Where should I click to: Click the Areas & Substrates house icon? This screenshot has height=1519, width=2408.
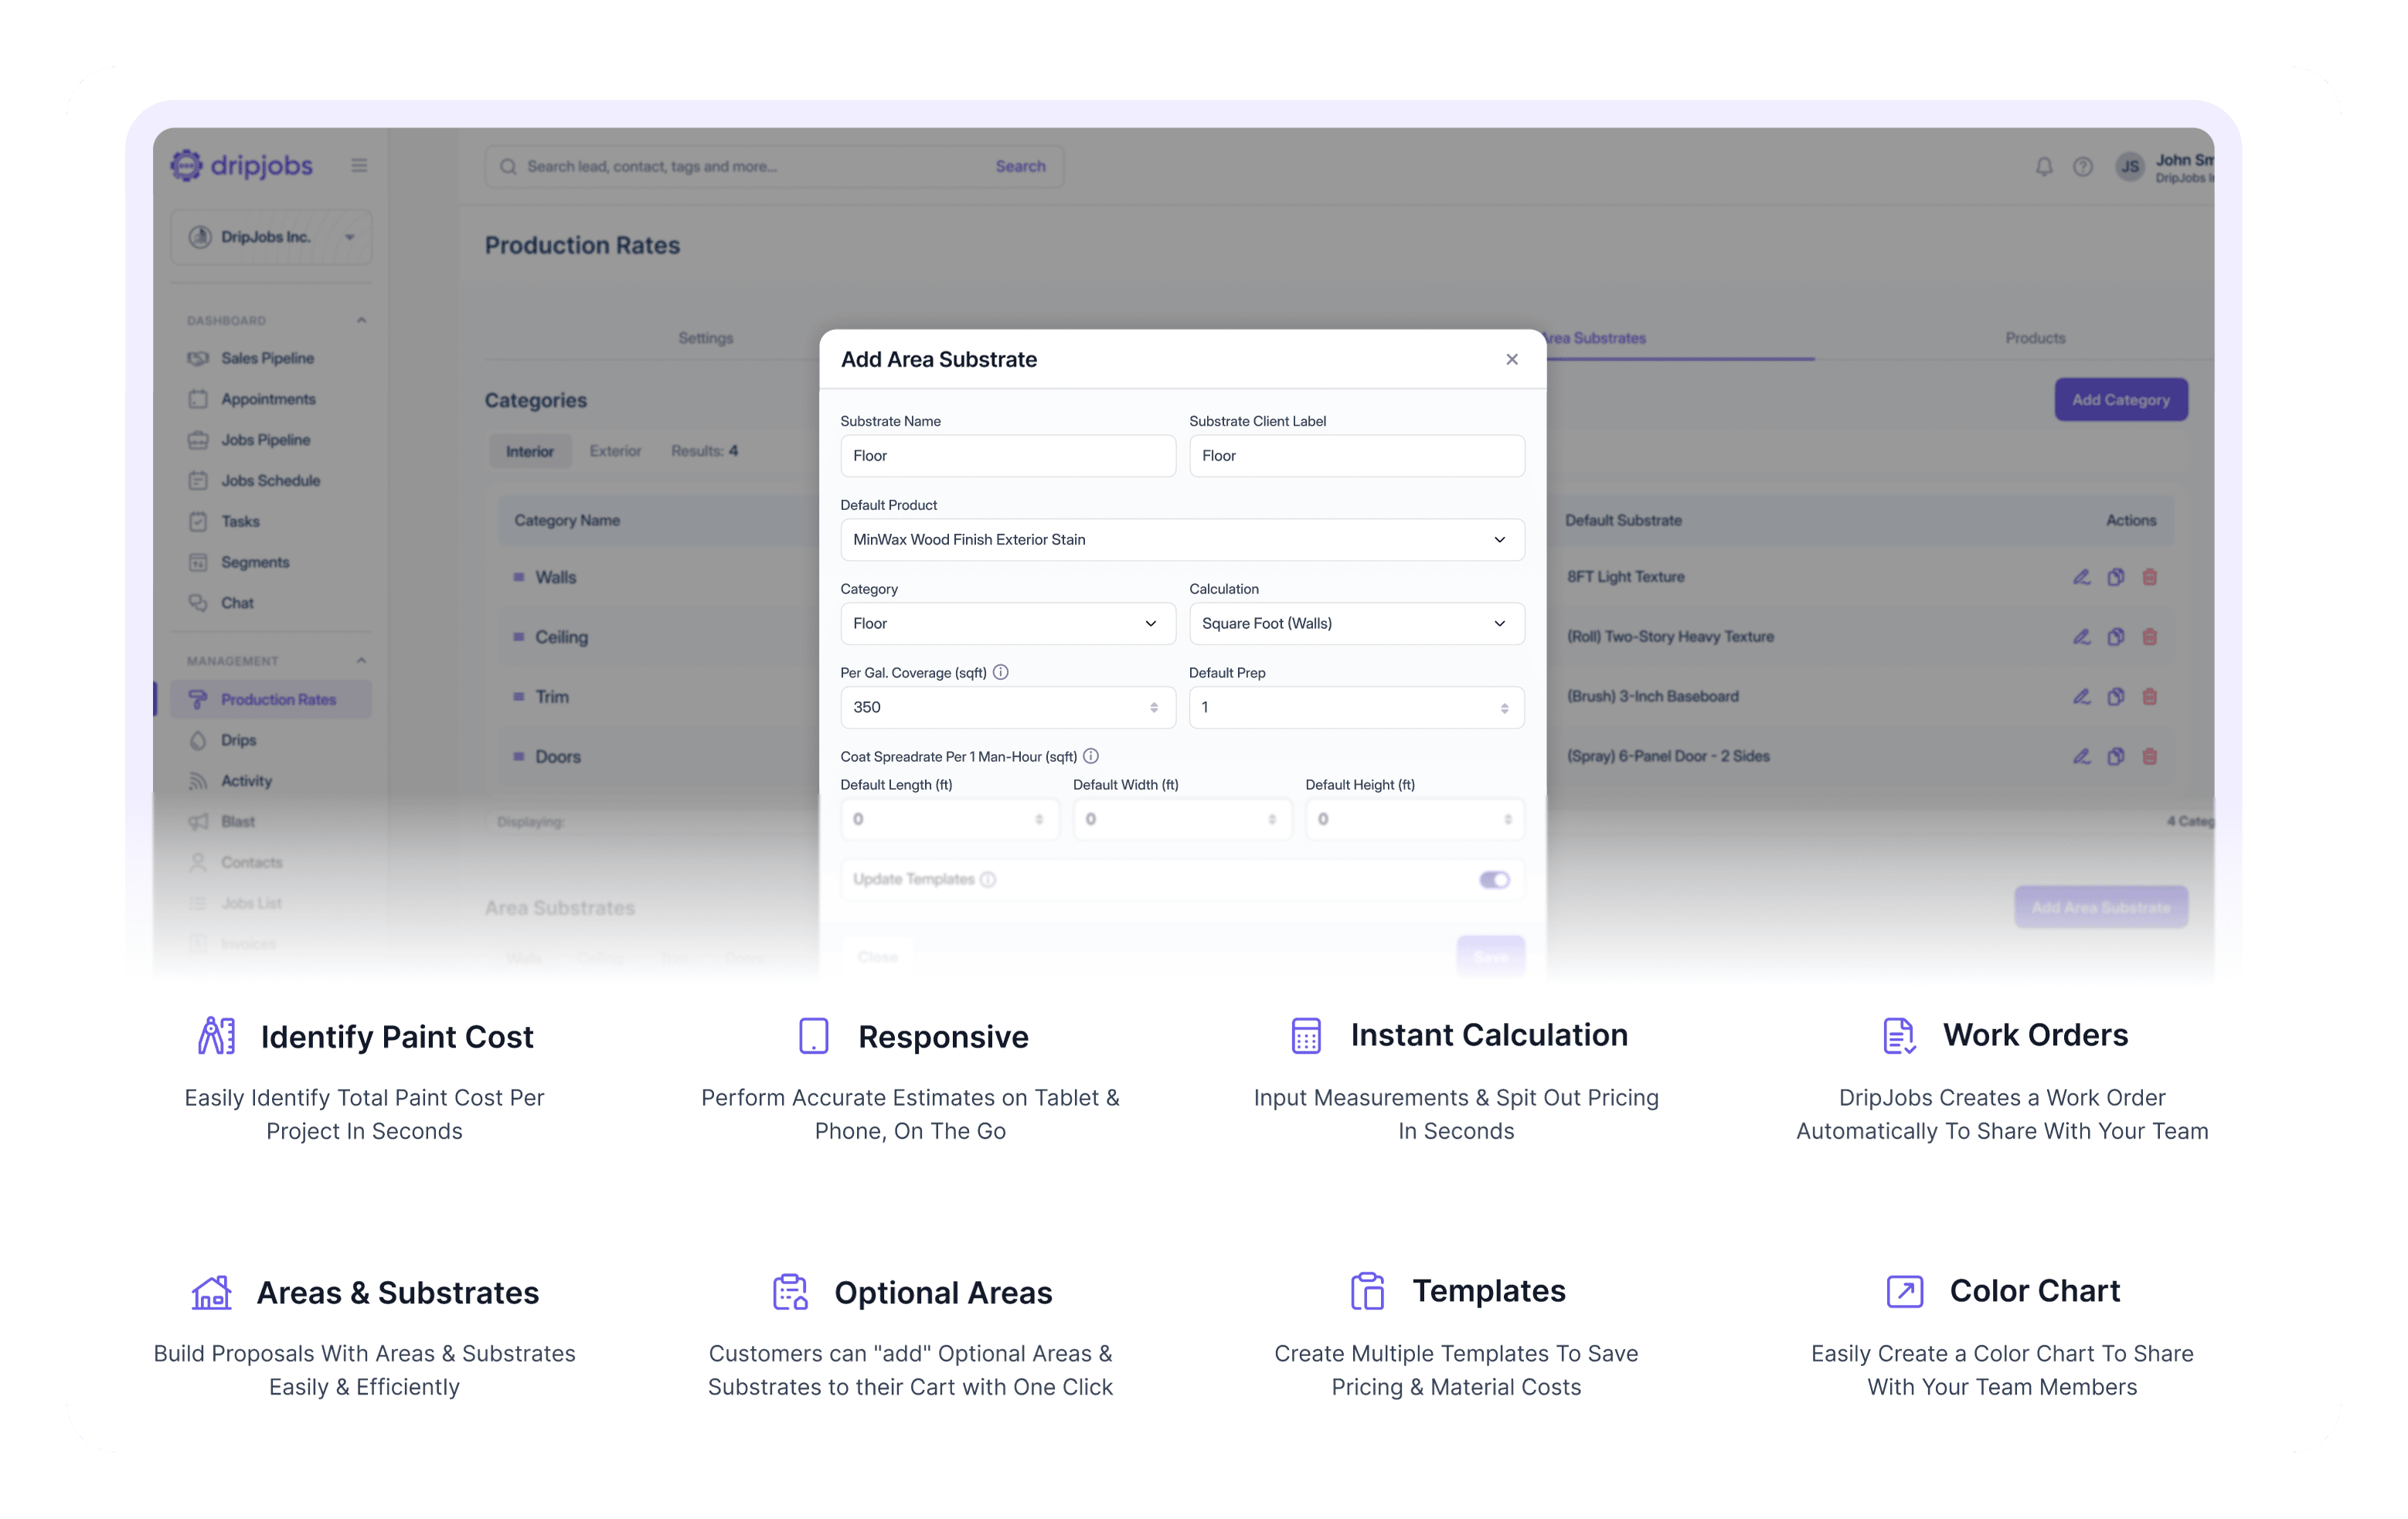[x=212, y=1292]
